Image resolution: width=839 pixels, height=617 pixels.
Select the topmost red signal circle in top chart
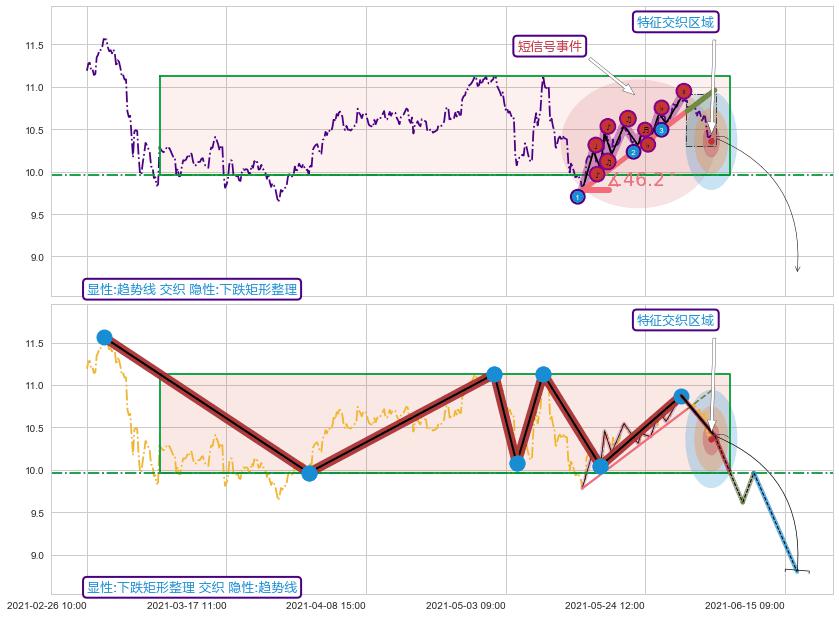point(683,91)
